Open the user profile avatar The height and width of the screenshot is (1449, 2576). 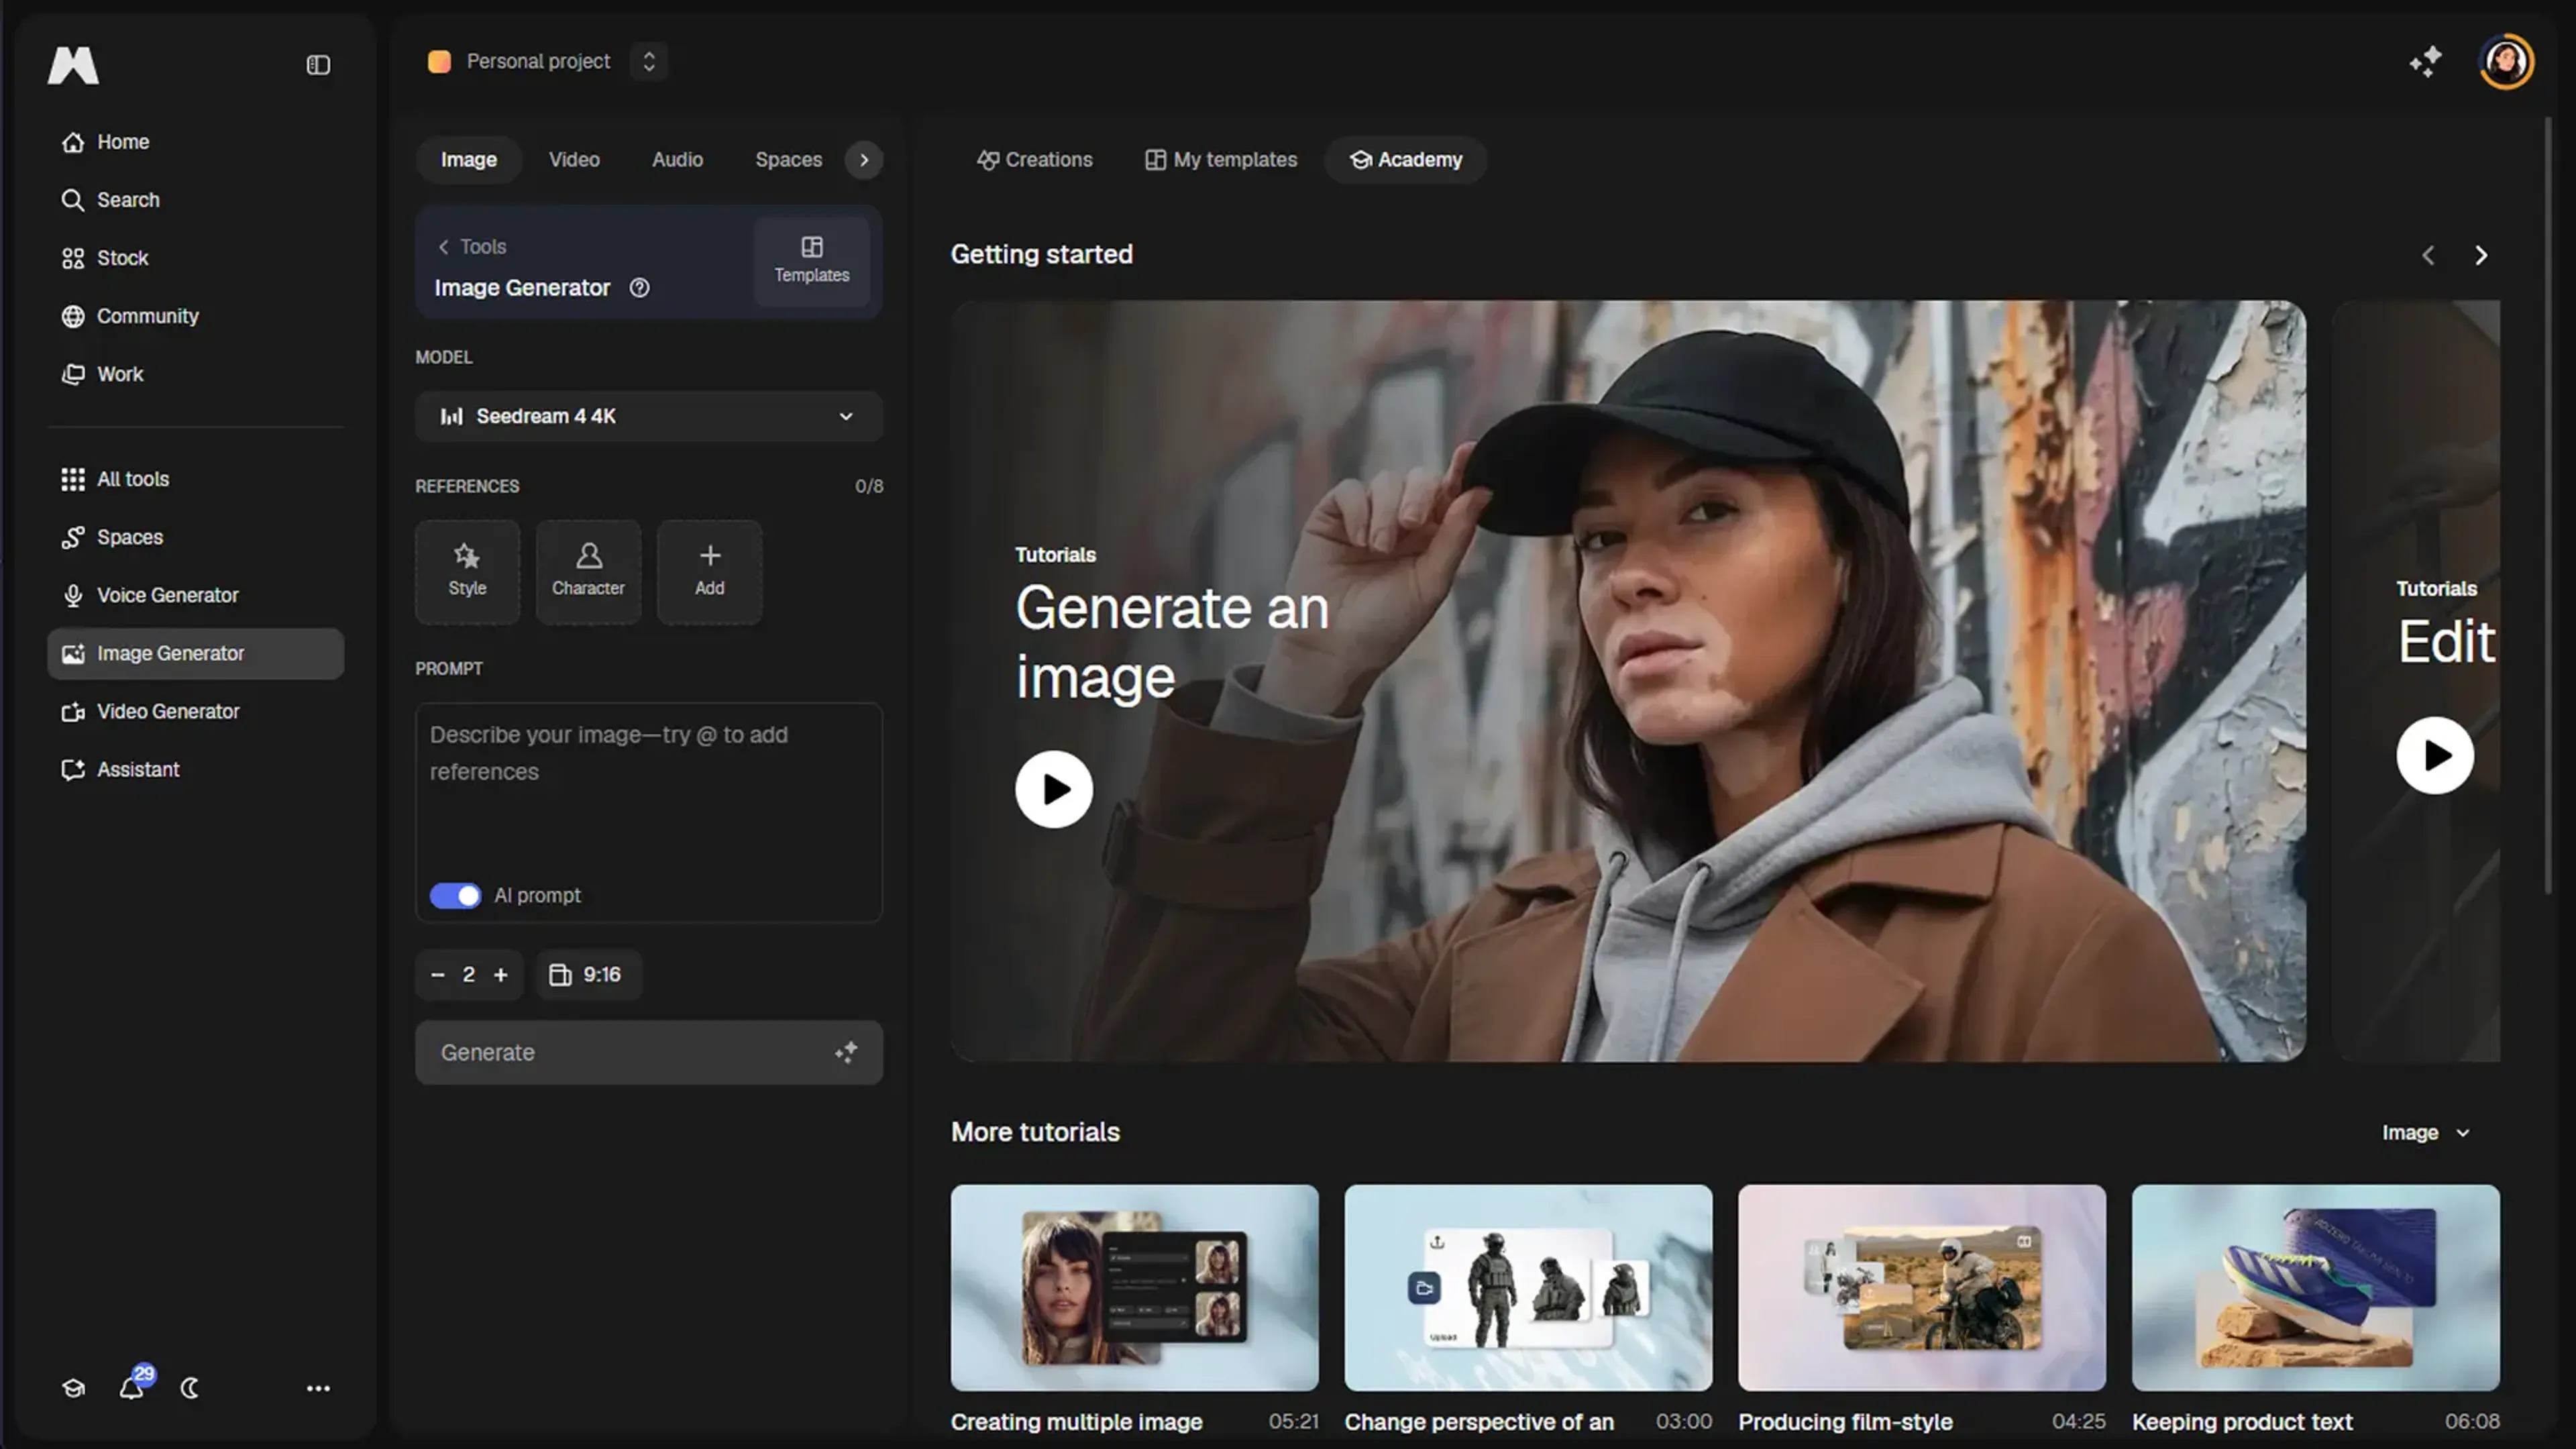coord(2506,62)
